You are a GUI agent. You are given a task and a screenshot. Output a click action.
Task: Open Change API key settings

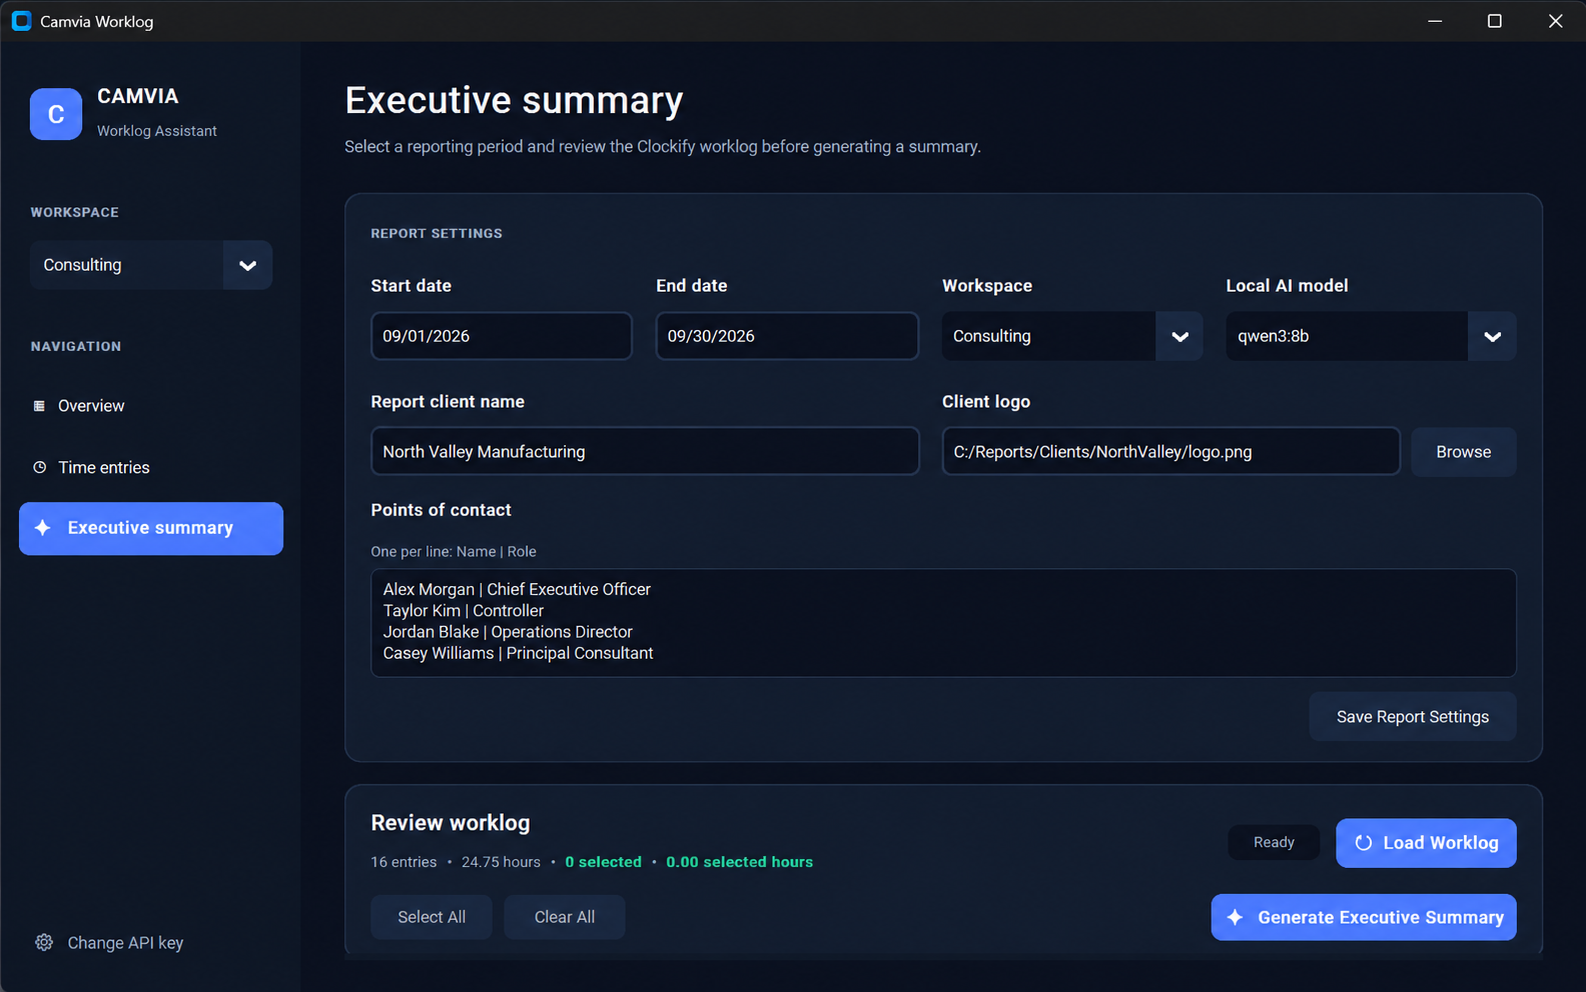pos(110,943)
